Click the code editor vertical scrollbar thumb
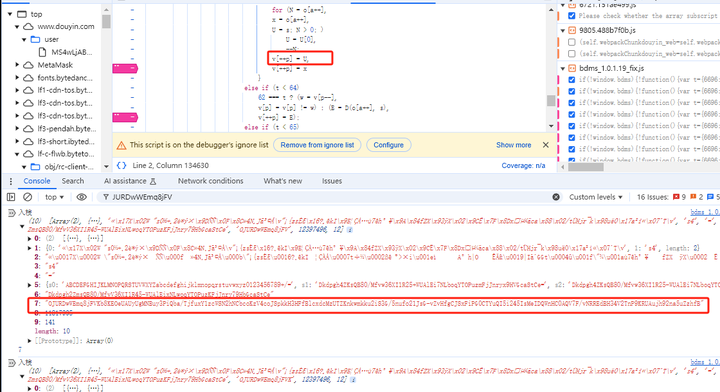Screen dimensions: 720x392 pos(551,101)
